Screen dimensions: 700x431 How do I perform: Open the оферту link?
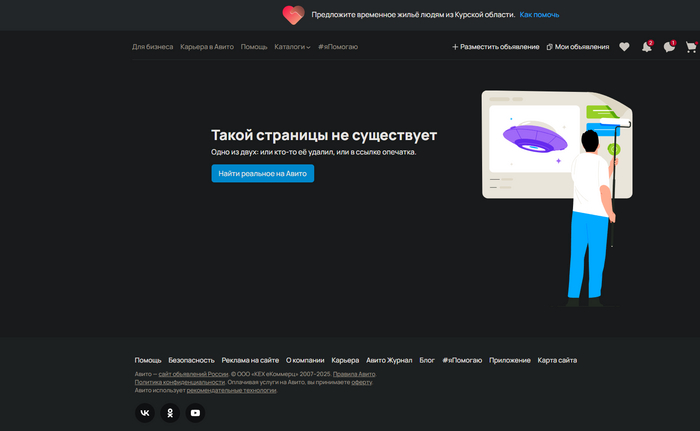point(362,382)
